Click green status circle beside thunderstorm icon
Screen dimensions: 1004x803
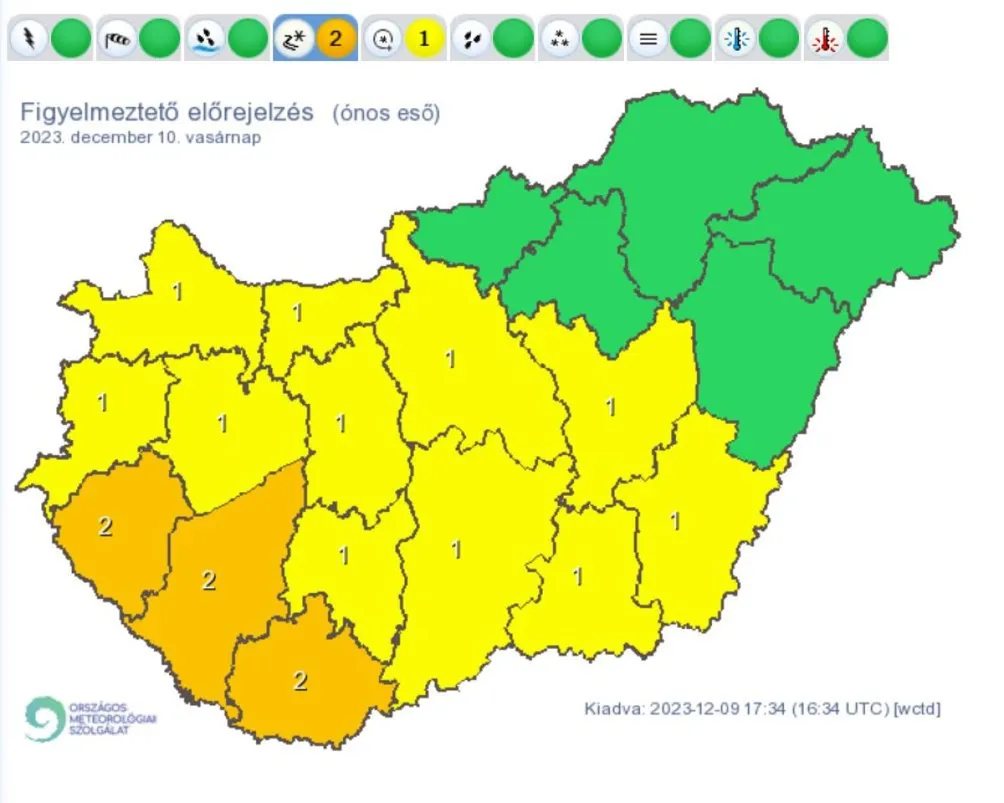pyautogui.click(x=71, y=40)
